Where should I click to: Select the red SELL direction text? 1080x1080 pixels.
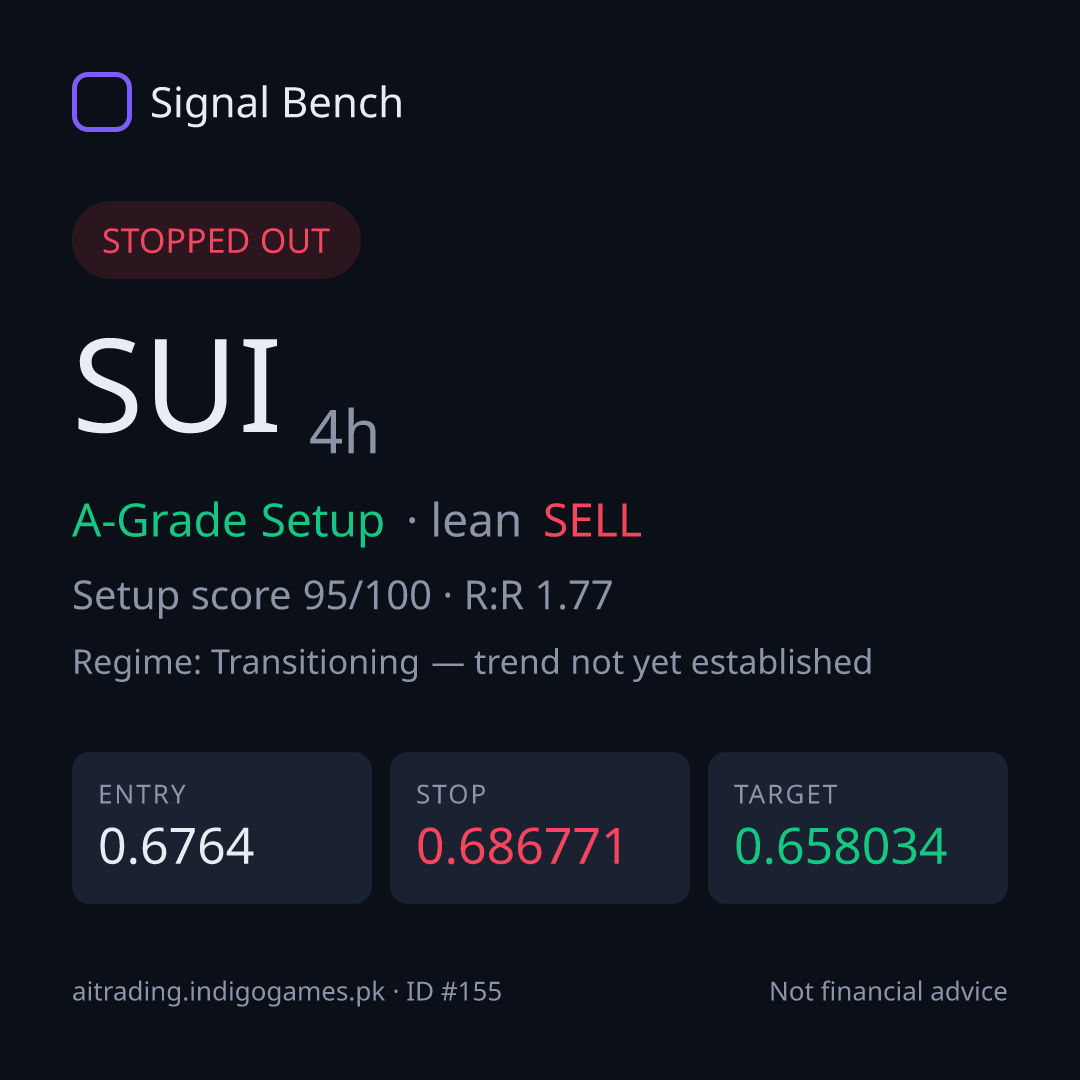click(592, 521)
